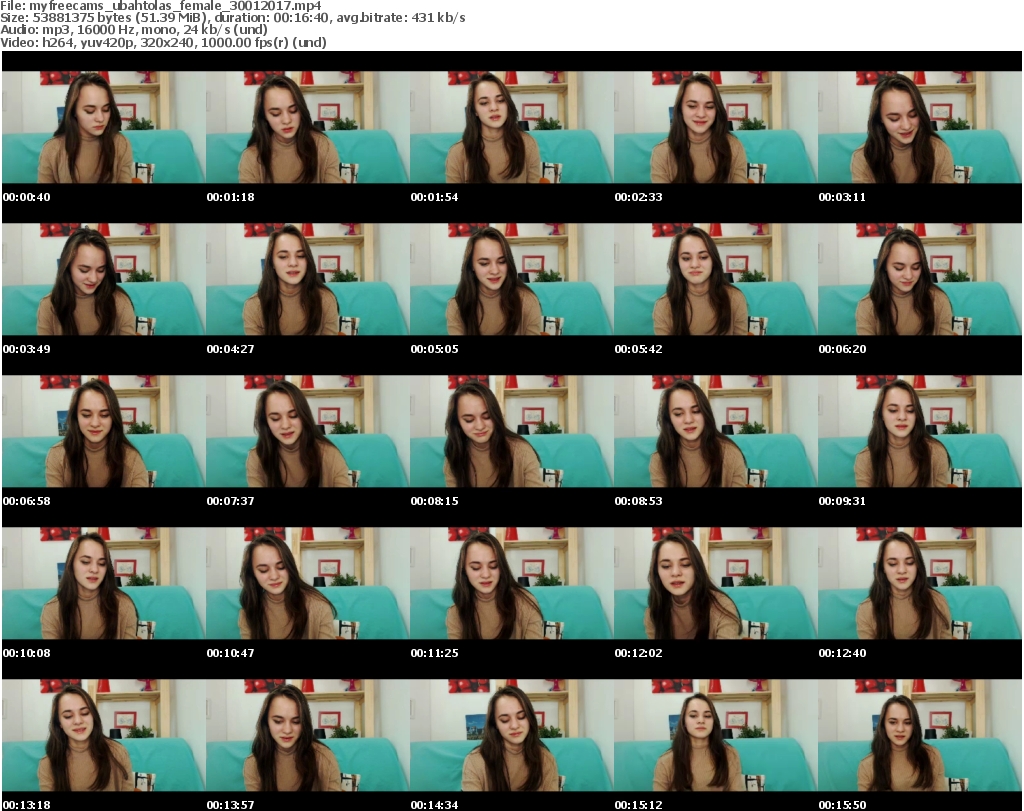Select the thumbnail above timestamp 00:12:40

[920, 584]
